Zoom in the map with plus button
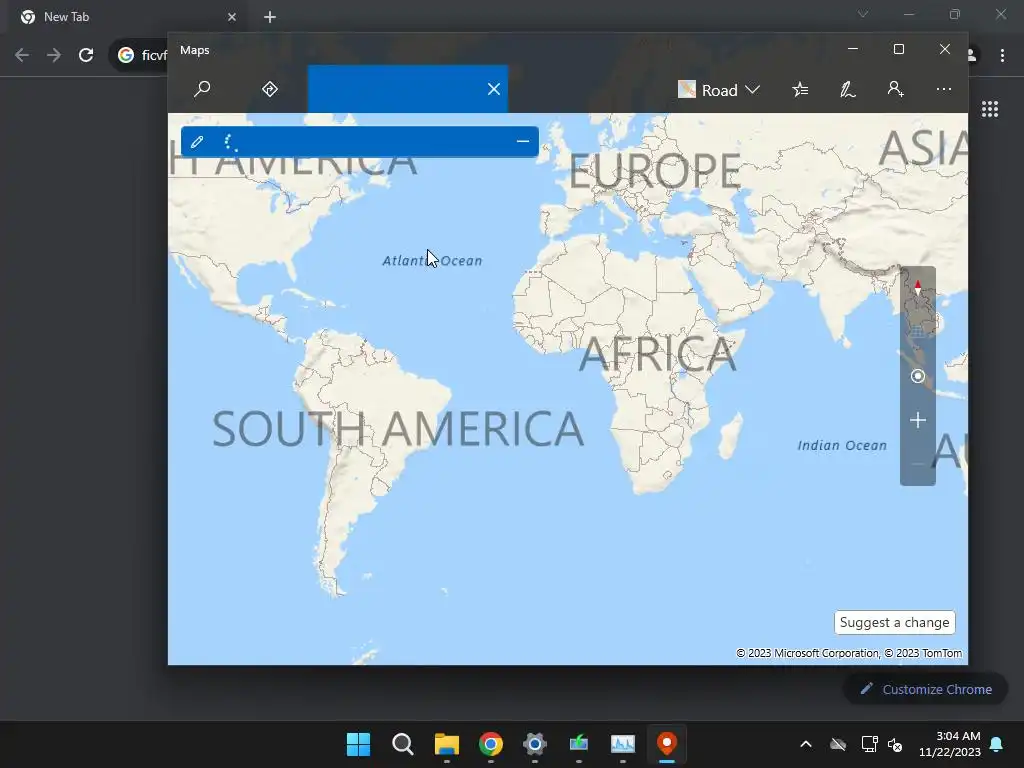Image resolution: width=1024 pixels, height=768 pixels. point(918,420)
